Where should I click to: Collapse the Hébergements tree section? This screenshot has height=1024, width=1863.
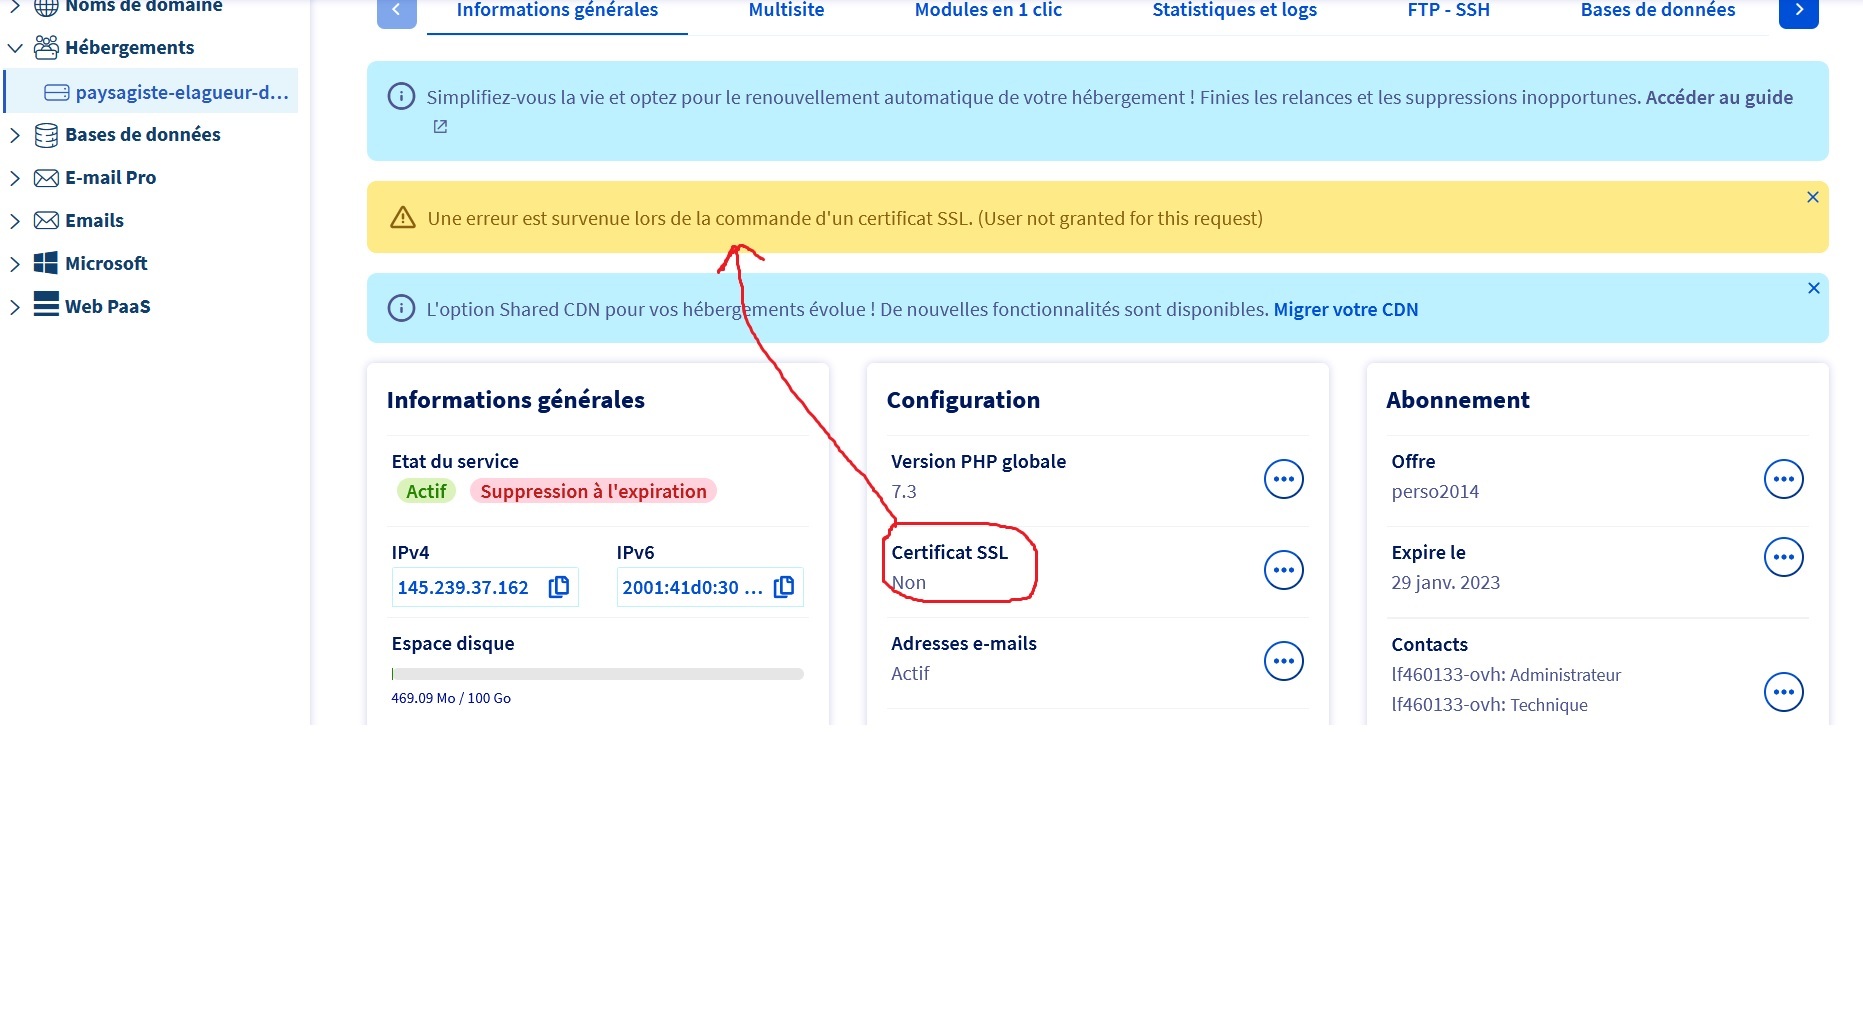pyautogui.click(x=15, y=48)
